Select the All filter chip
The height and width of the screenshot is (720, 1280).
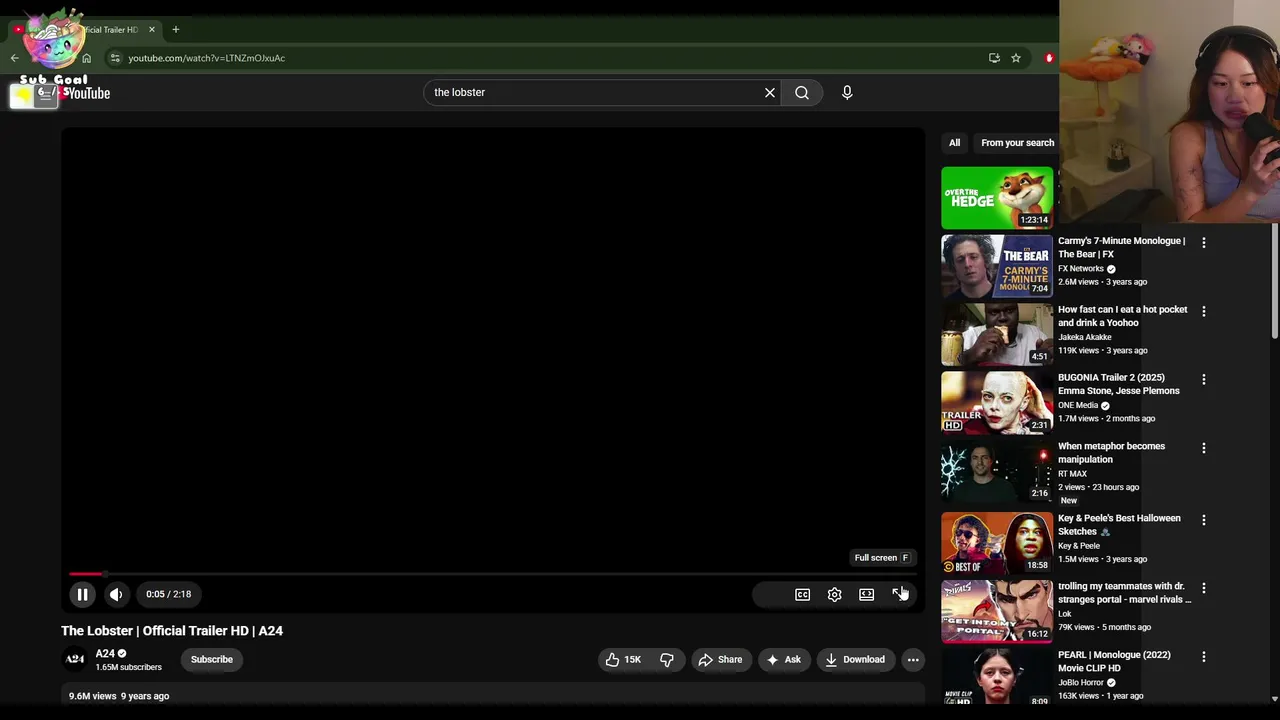click(x=955, y=142)
